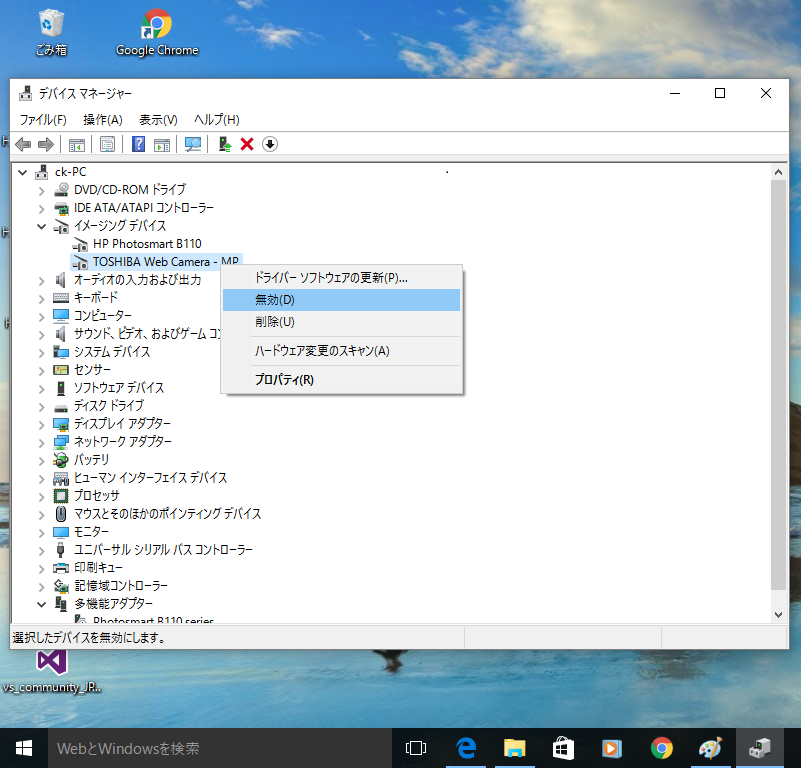Screen dimensions: 801x772
Task: Open the 操作(A) menu
Action: 103,120
